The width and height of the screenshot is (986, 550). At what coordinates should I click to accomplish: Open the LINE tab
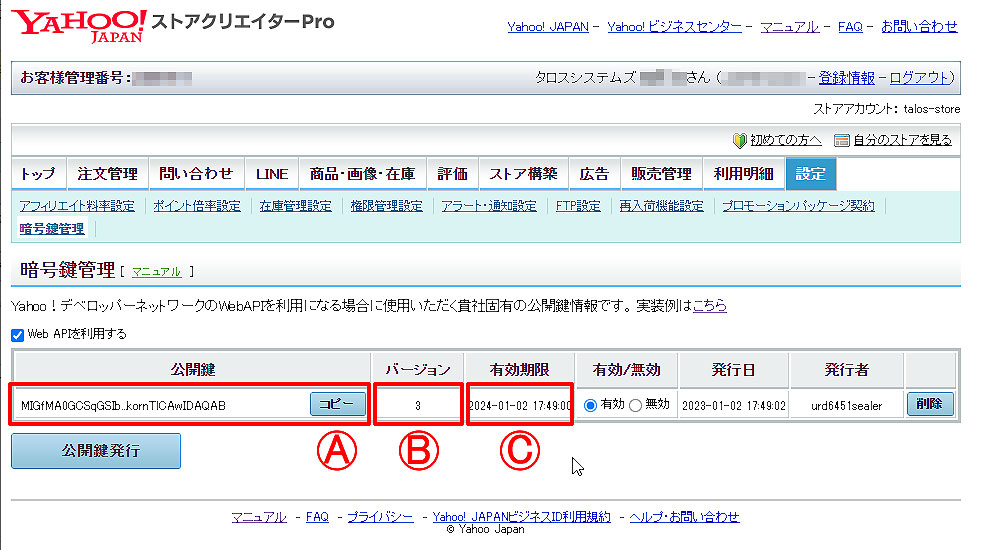pyautogui.click(x=272, y=174)
